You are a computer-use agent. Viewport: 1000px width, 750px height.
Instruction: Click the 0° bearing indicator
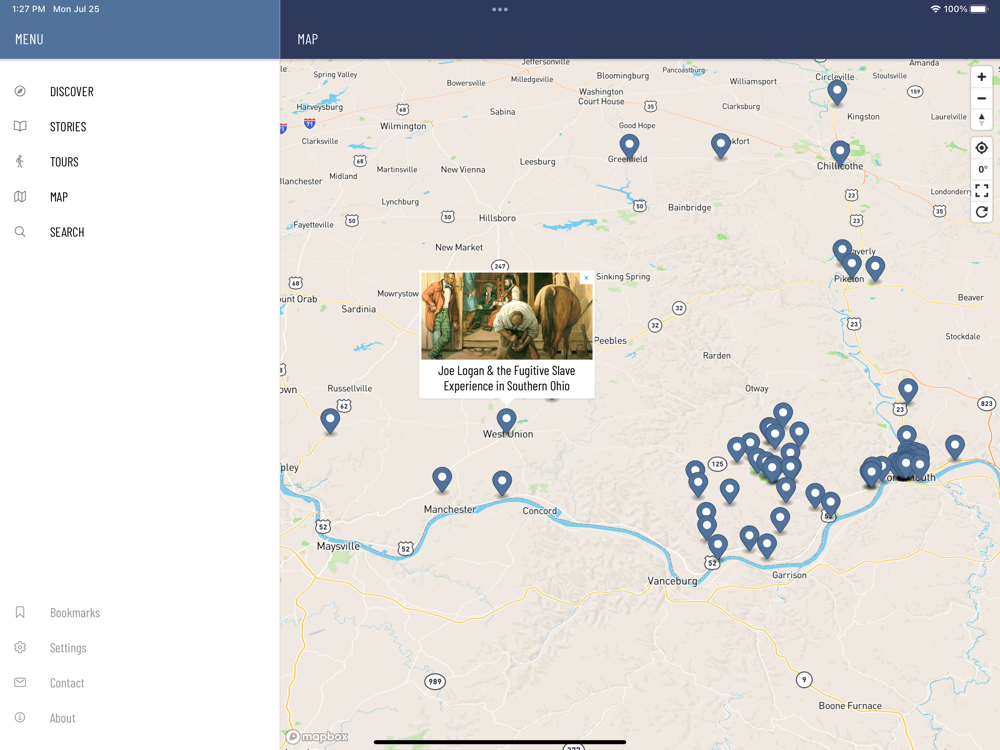point(982,169)
